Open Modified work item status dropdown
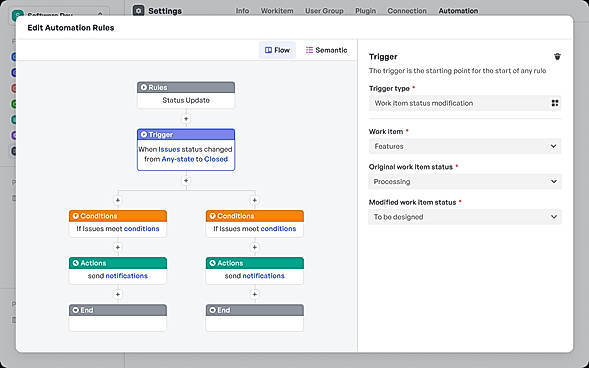This screenshot has height=368, width=589. [x=465, y=217]
